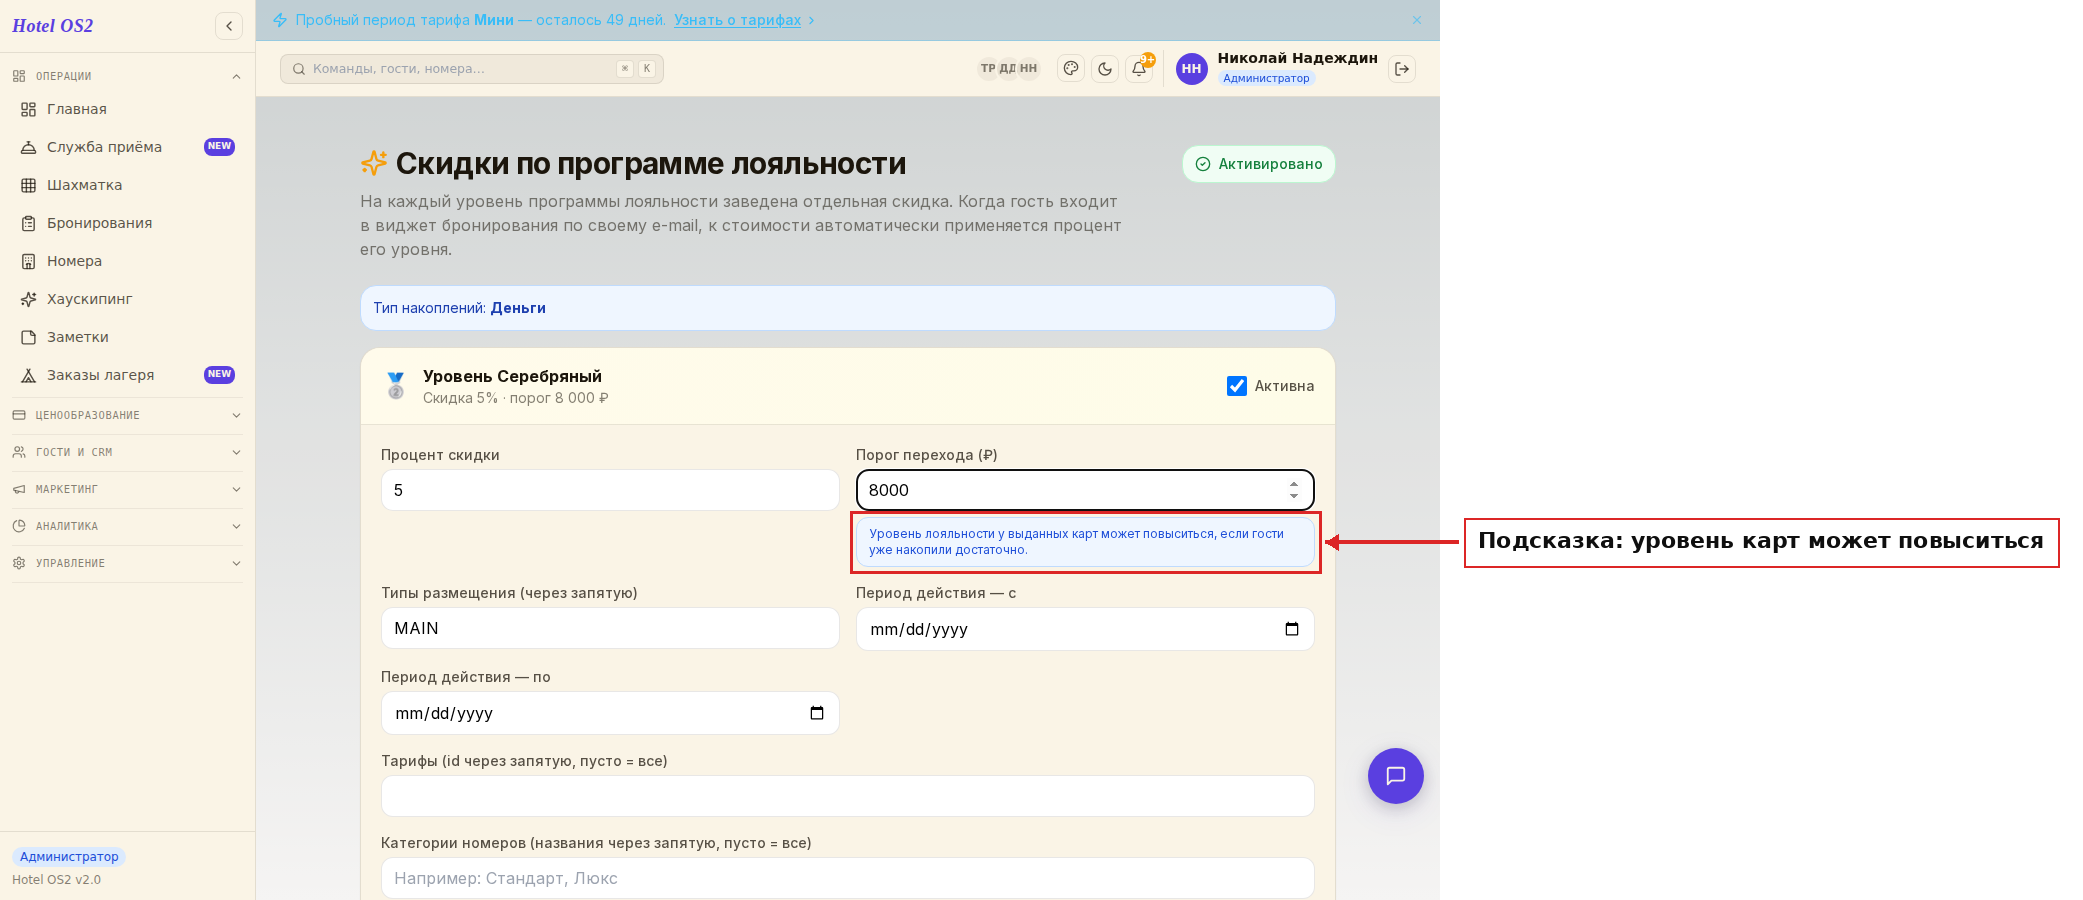Click the Заказы лагеря tent icon
The height and width of the screenshot is (900, 2083).
click(x=29, y=375)
